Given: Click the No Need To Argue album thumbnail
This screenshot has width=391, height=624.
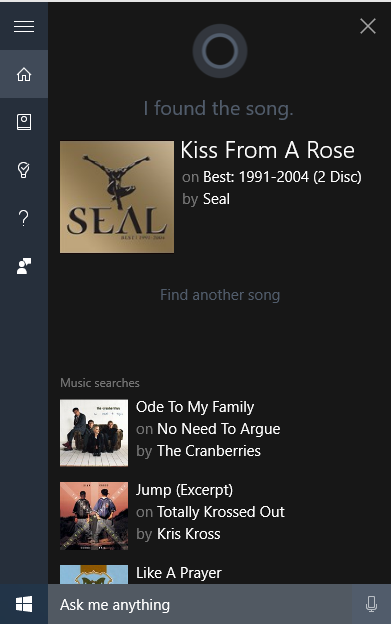Looking at the screenshot, I should [94, 433].
